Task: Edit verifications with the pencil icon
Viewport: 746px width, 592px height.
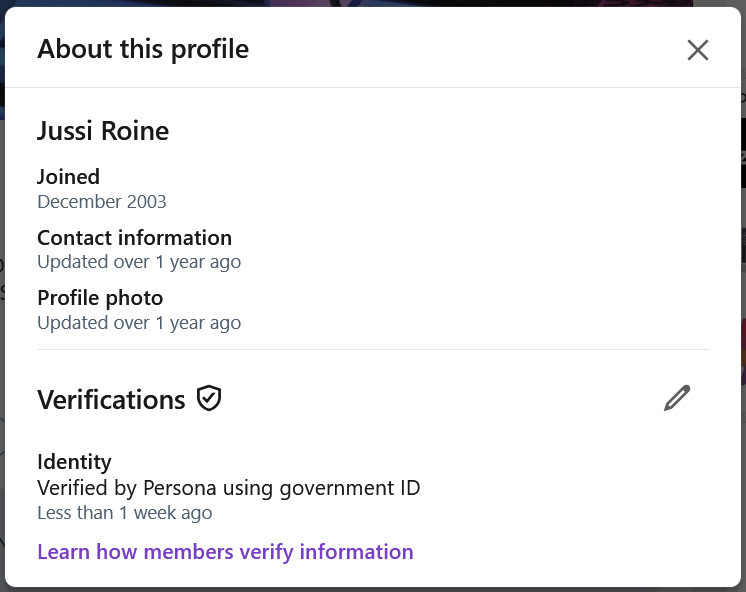Action: click(677, 398)
